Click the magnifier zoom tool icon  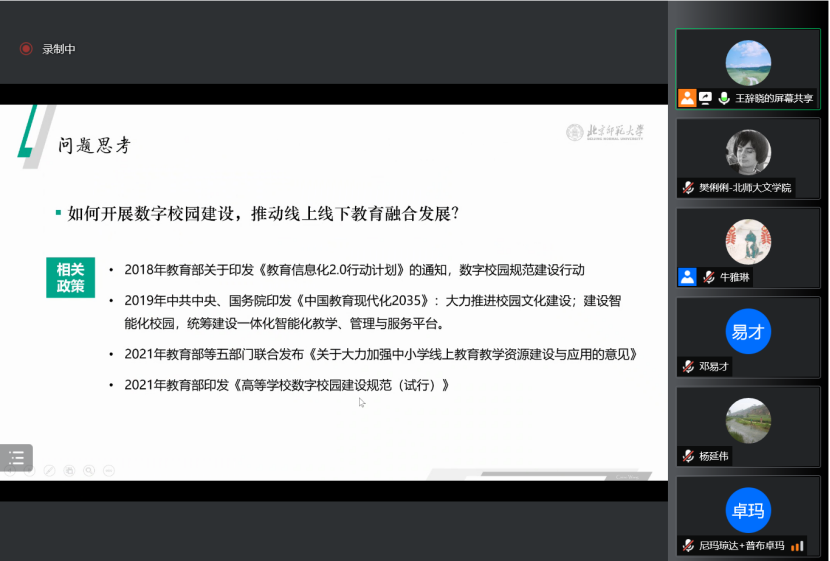(x=89, y=470)
